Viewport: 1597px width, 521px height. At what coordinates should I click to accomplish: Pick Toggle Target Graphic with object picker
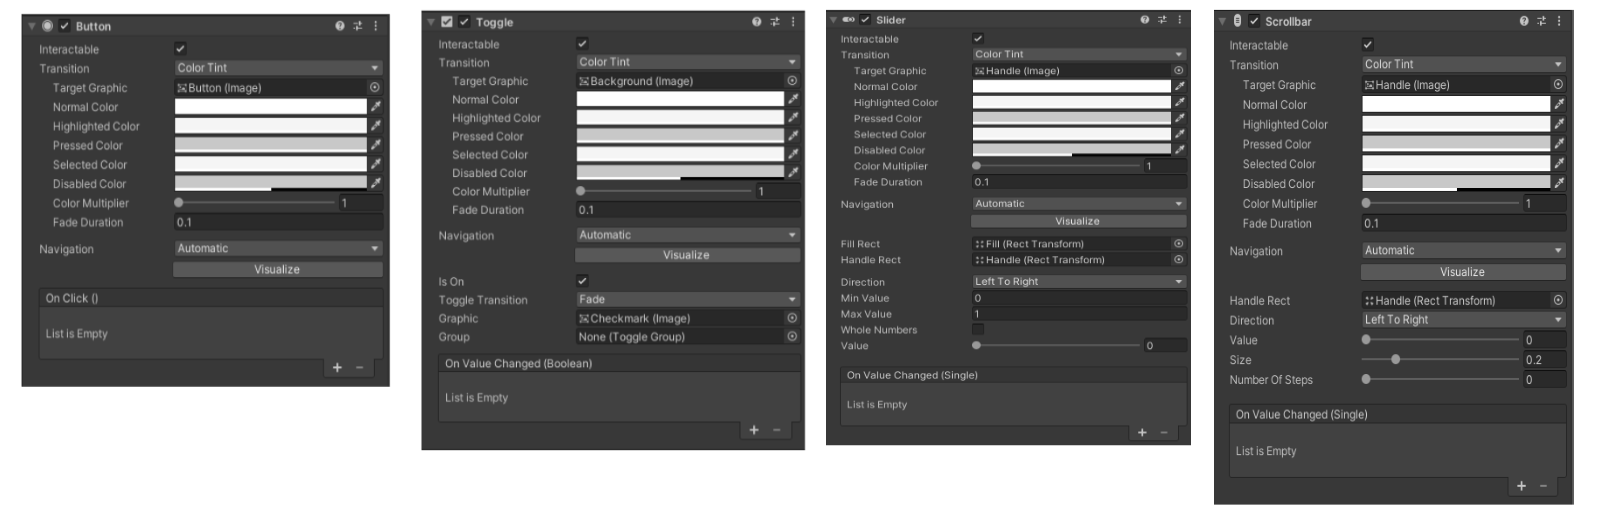(792, 81)
